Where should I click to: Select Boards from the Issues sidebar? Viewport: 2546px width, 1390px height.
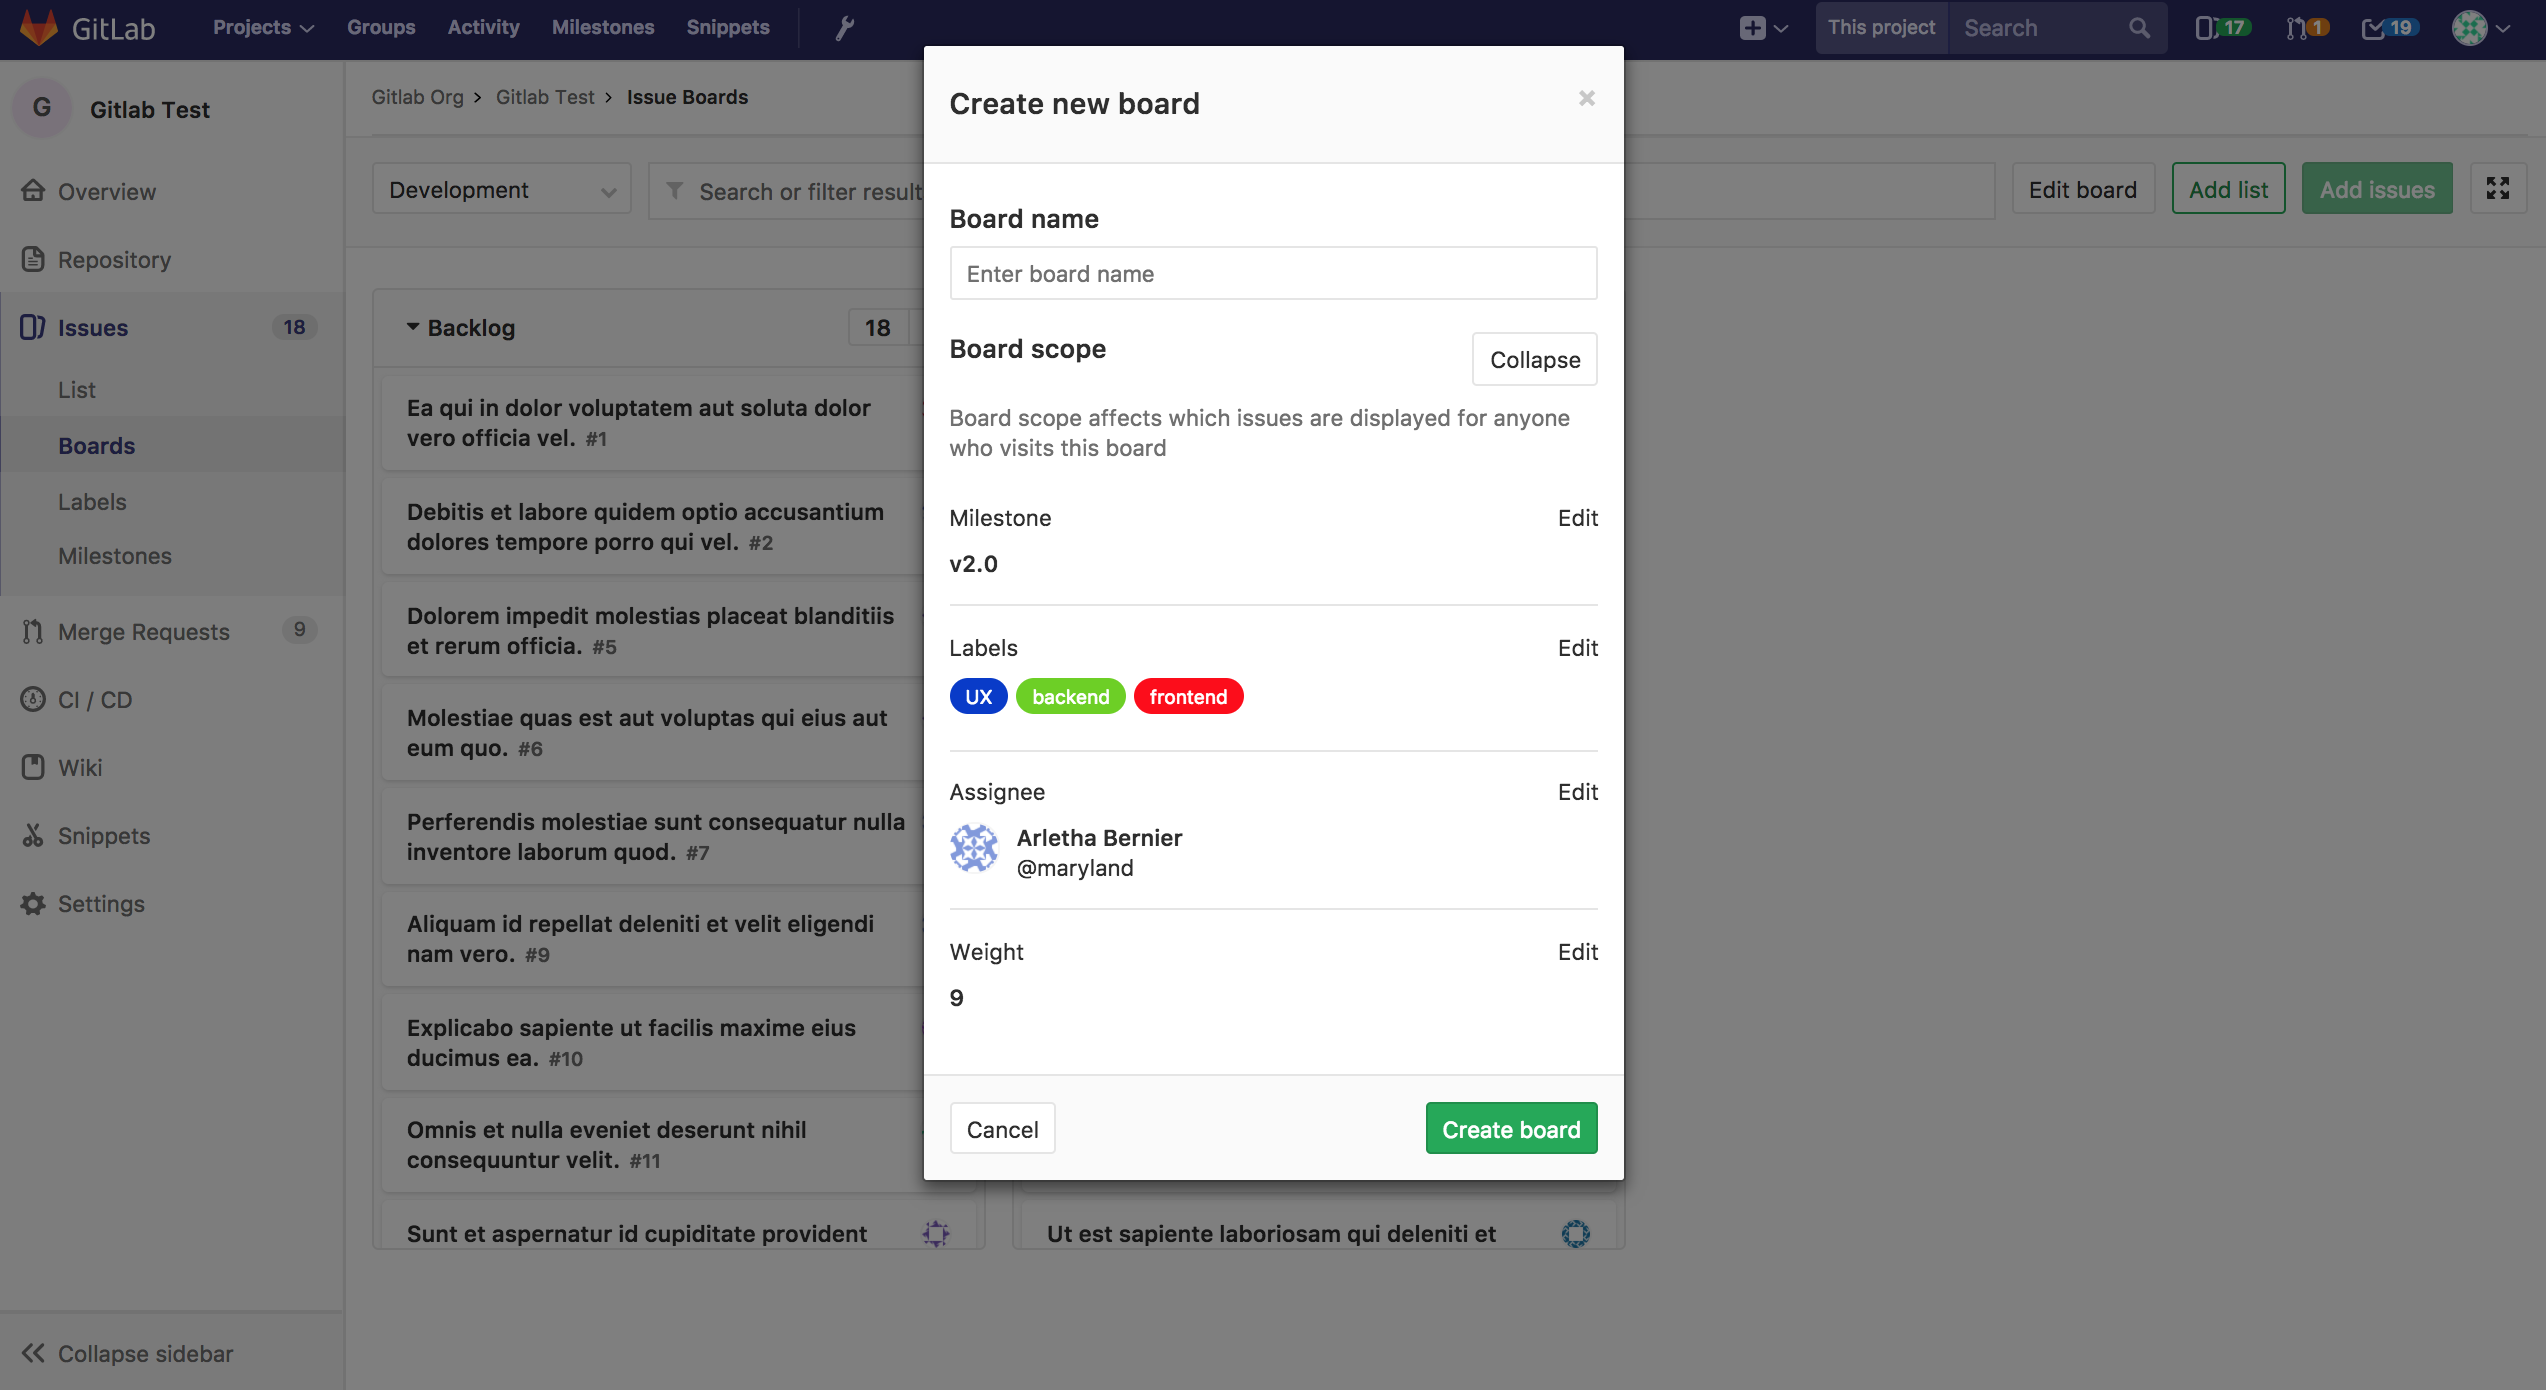tap(96, 443)
